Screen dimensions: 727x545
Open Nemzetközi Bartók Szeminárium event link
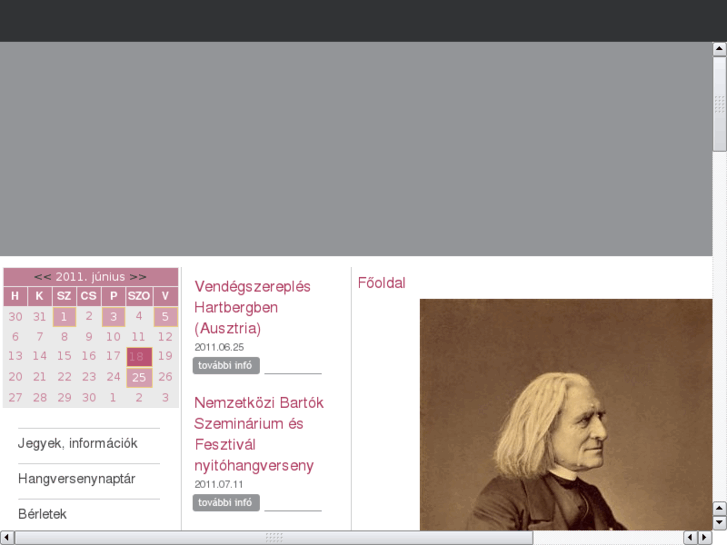pyautogui.click(x=259, y=434)
